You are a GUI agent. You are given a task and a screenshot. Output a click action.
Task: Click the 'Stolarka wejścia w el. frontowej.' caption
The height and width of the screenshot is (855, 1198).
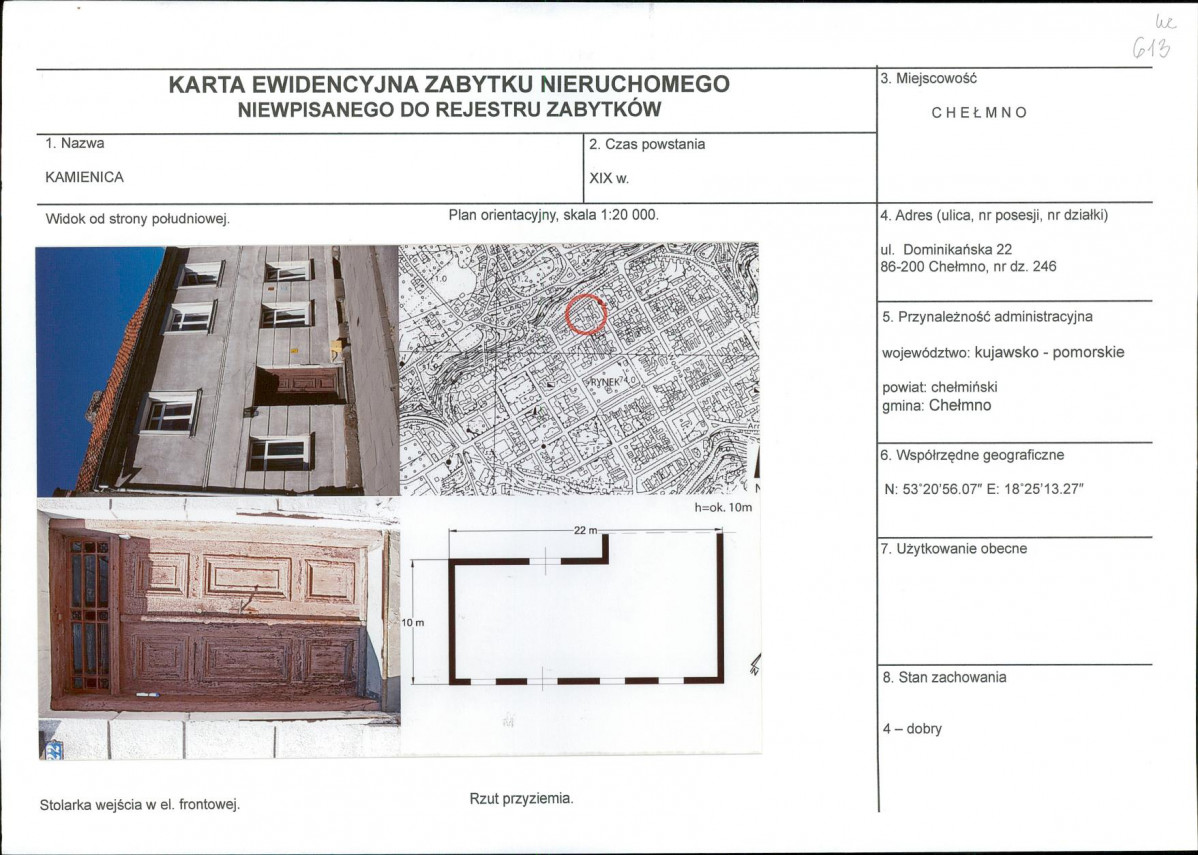139,804
